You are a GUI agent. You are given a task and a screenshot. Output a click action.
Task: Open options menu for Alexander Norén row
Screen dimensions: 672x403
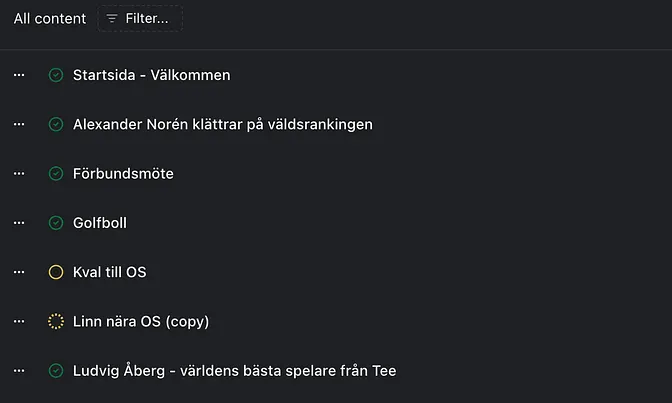[x=18, y=124]
